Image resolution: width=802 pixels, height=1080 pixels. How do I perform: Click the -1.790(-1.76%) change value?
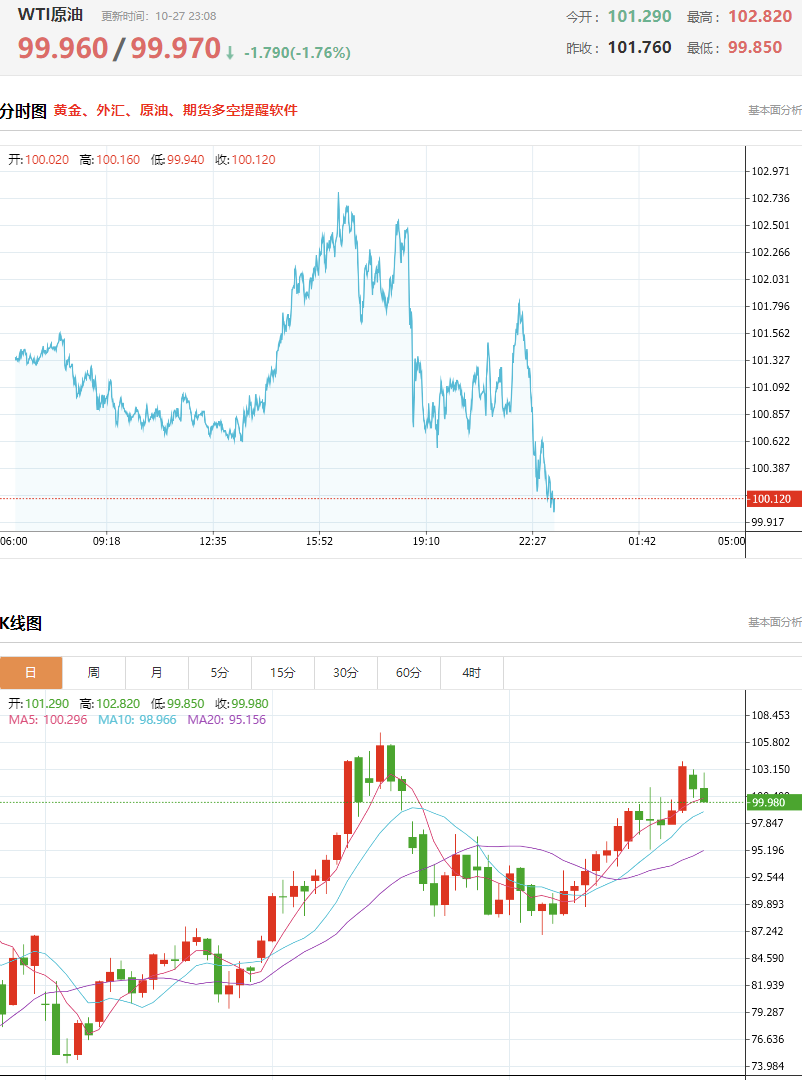297,53
